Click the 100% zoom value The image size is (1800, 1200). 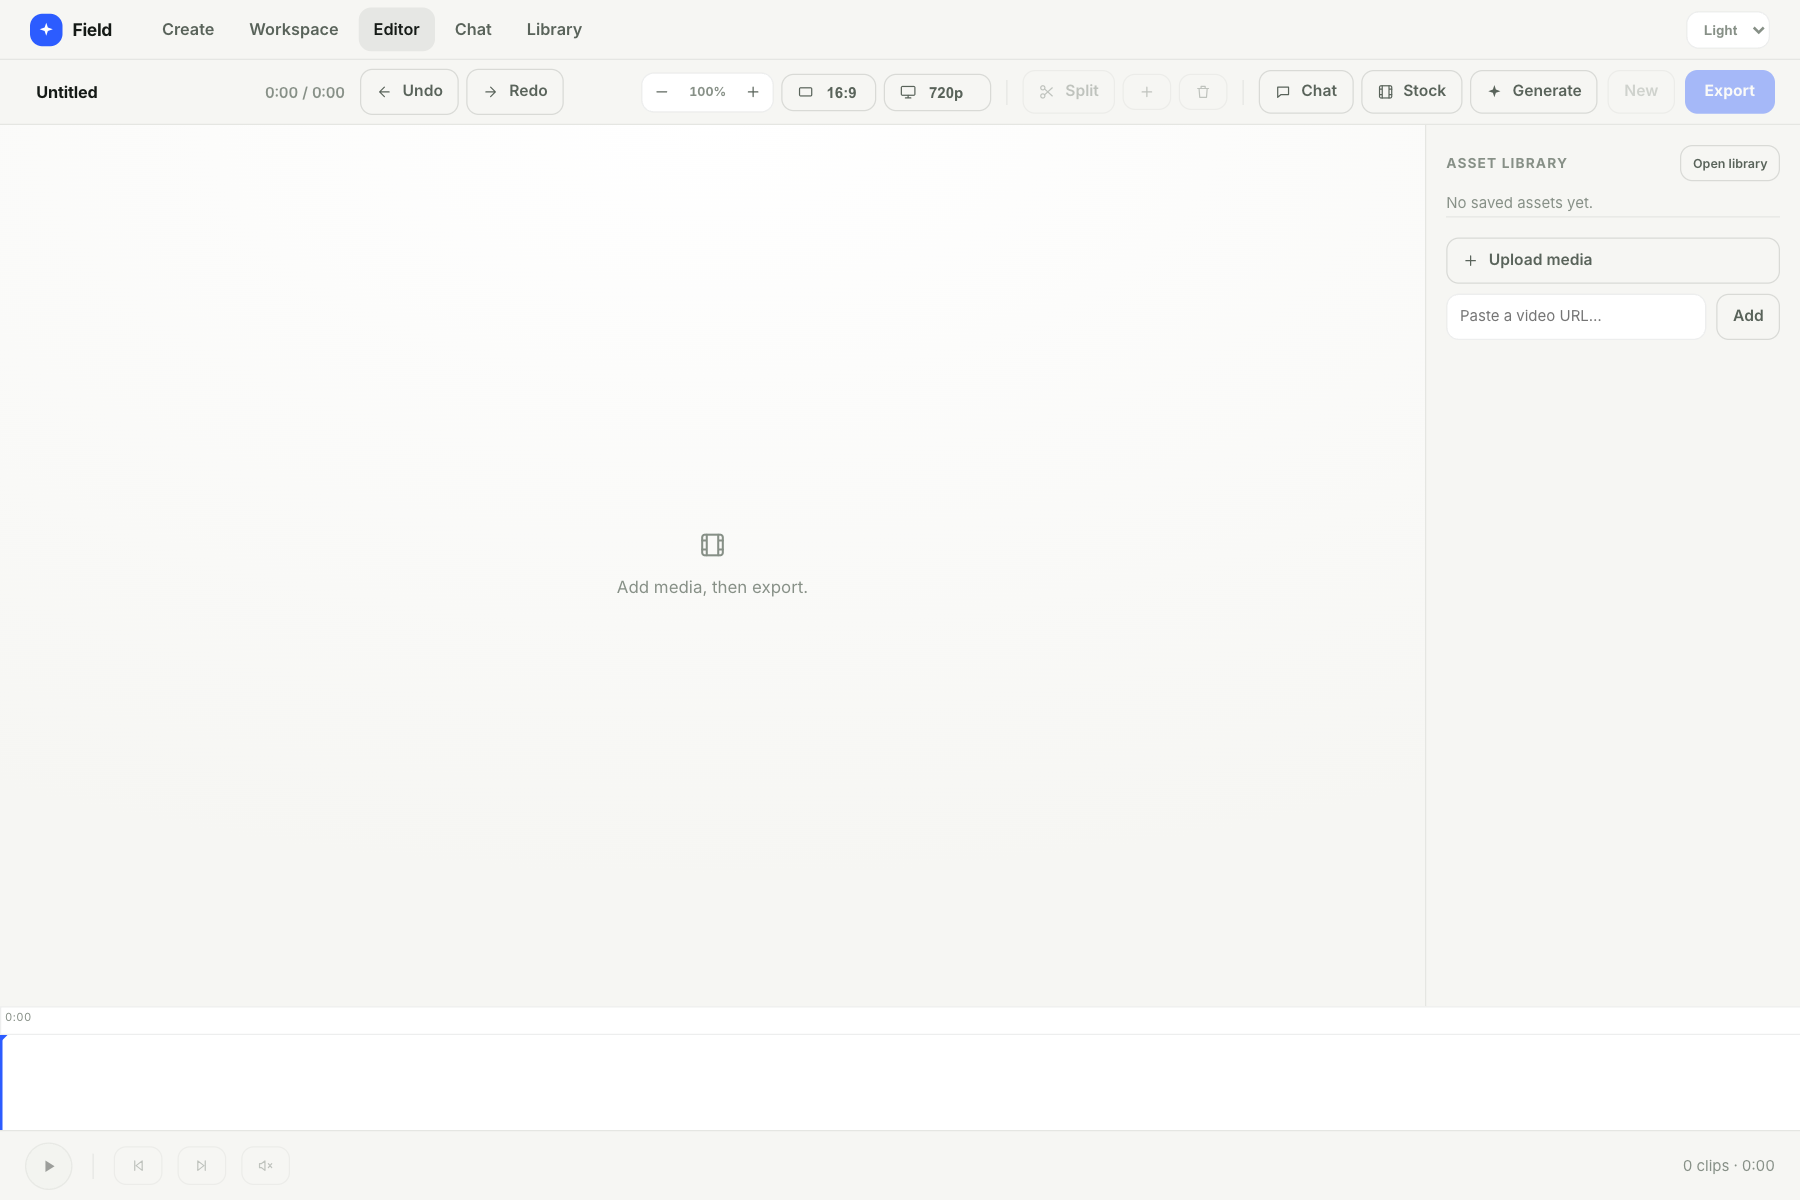pos(707,92)
